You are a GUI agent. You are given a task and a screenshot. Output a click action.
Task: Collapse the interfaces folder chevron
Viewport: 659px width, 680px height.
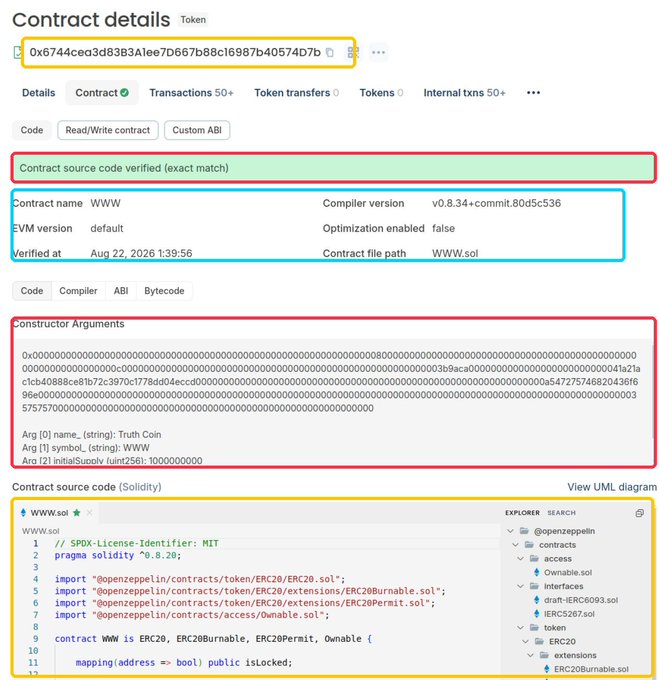[520, 586]
